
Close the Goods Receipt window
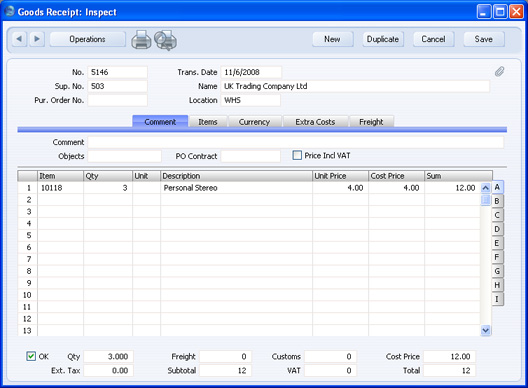click(x=516, y=12)
